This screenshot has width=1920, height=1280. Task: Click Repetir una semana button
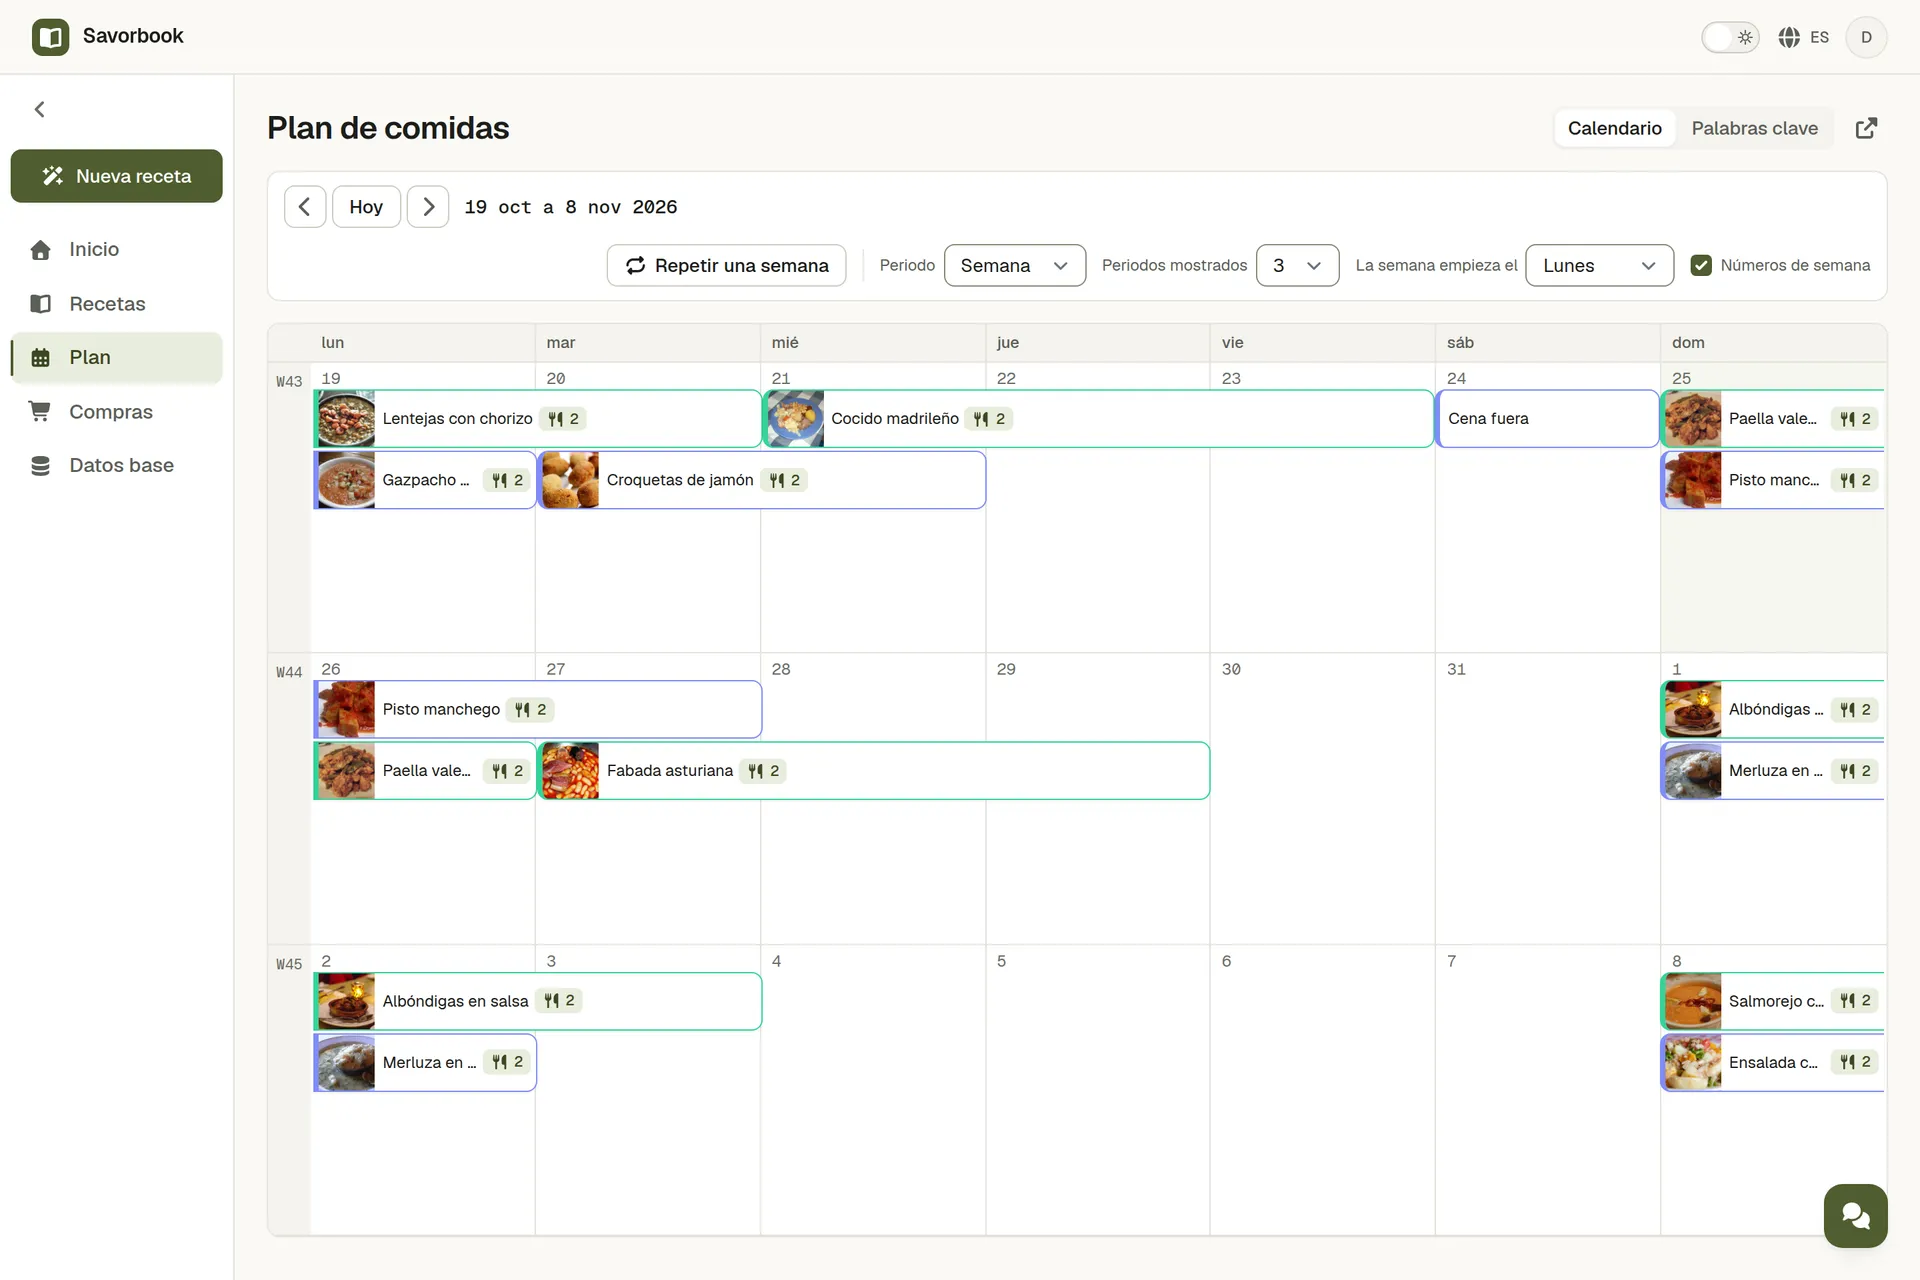click(x=726, y=265)
